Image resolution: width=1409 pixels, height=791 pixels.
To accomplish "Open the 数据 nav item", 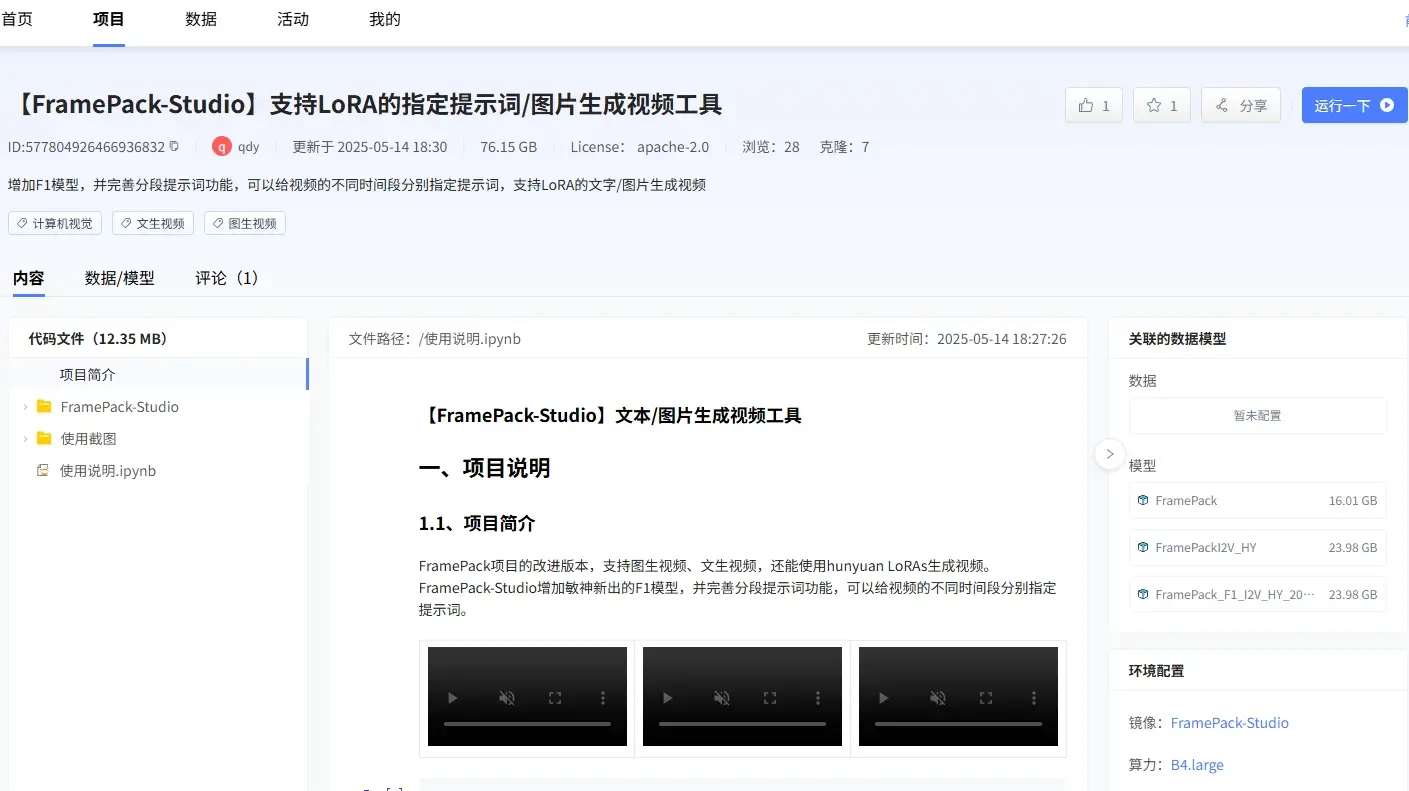I will (x=201, y=19).
